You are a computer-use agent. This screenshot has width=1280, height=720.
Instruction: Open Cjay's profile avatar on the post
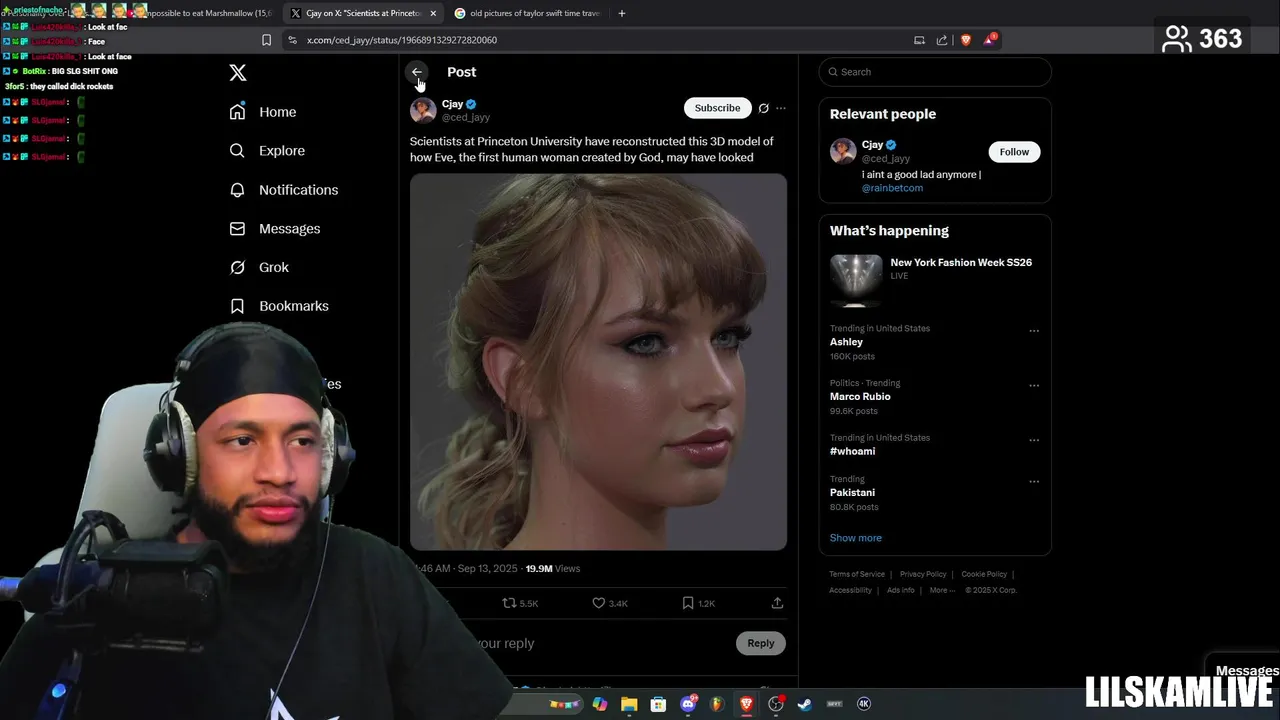(x=423, y=110)
